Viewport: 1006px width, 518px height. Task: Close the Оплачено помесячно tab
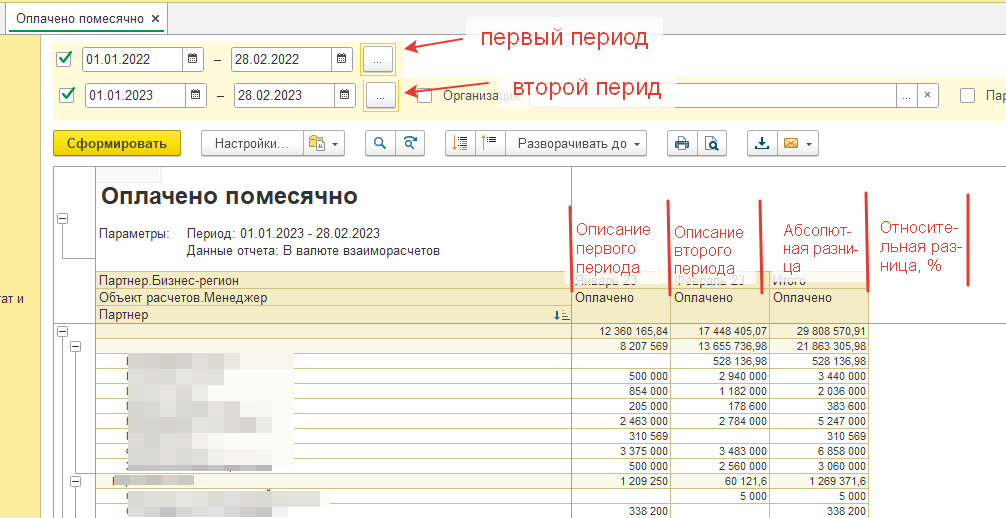pos(155,19)
